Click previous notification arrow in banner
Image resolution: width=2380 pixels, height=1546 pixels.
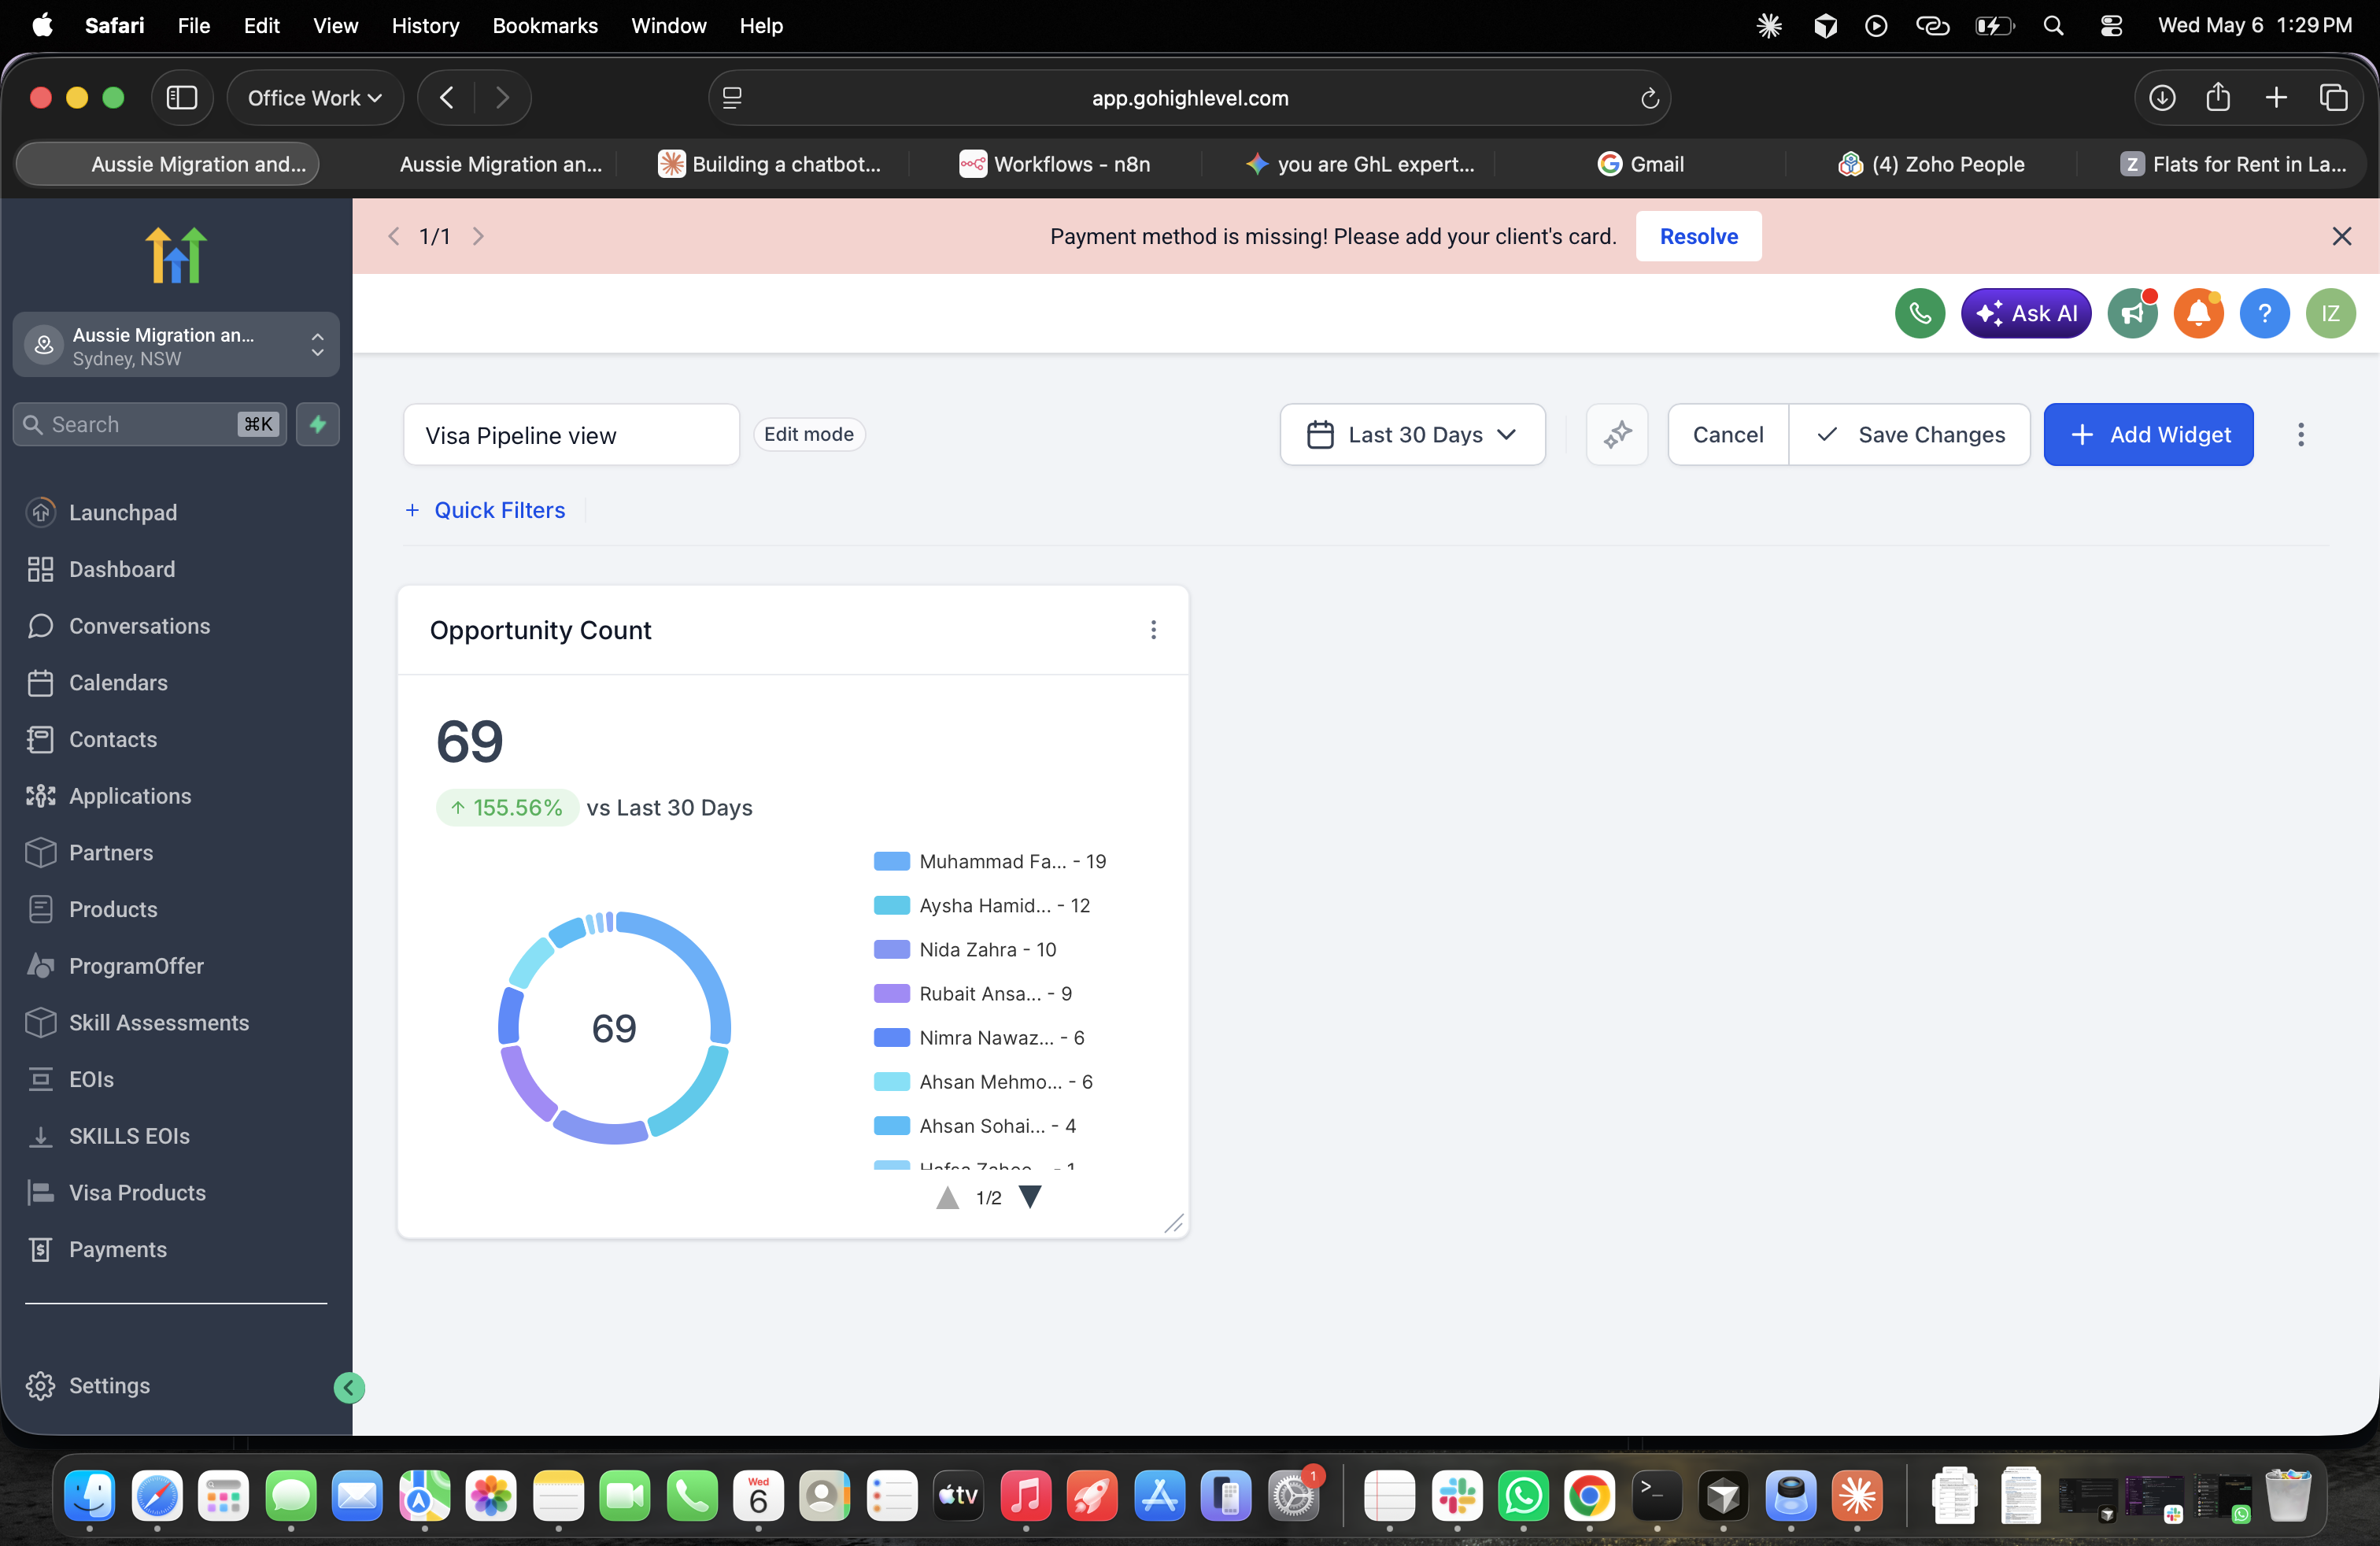(394, 236)
